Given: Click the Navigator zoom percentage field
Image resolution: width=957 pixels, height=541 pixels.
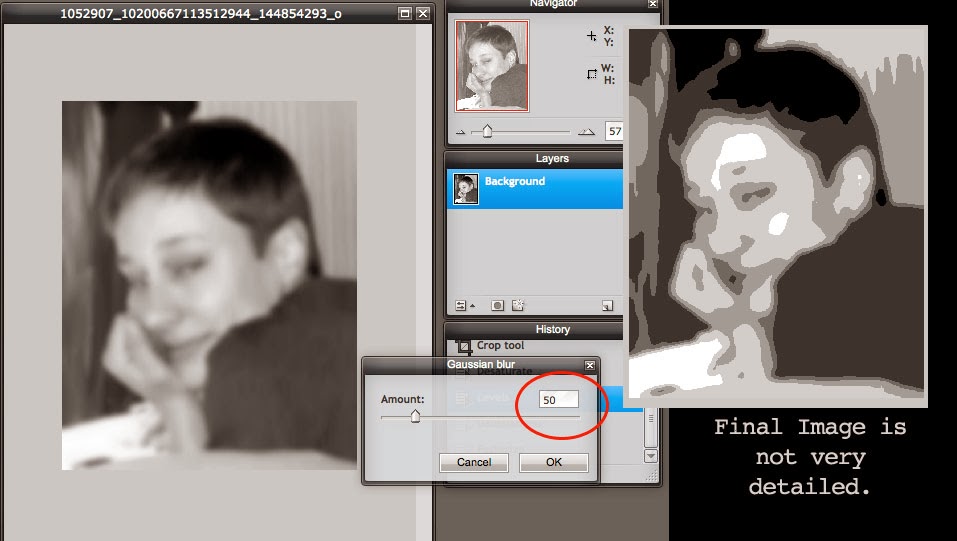Looking at the screenshot, I should (x=614, y=131).
